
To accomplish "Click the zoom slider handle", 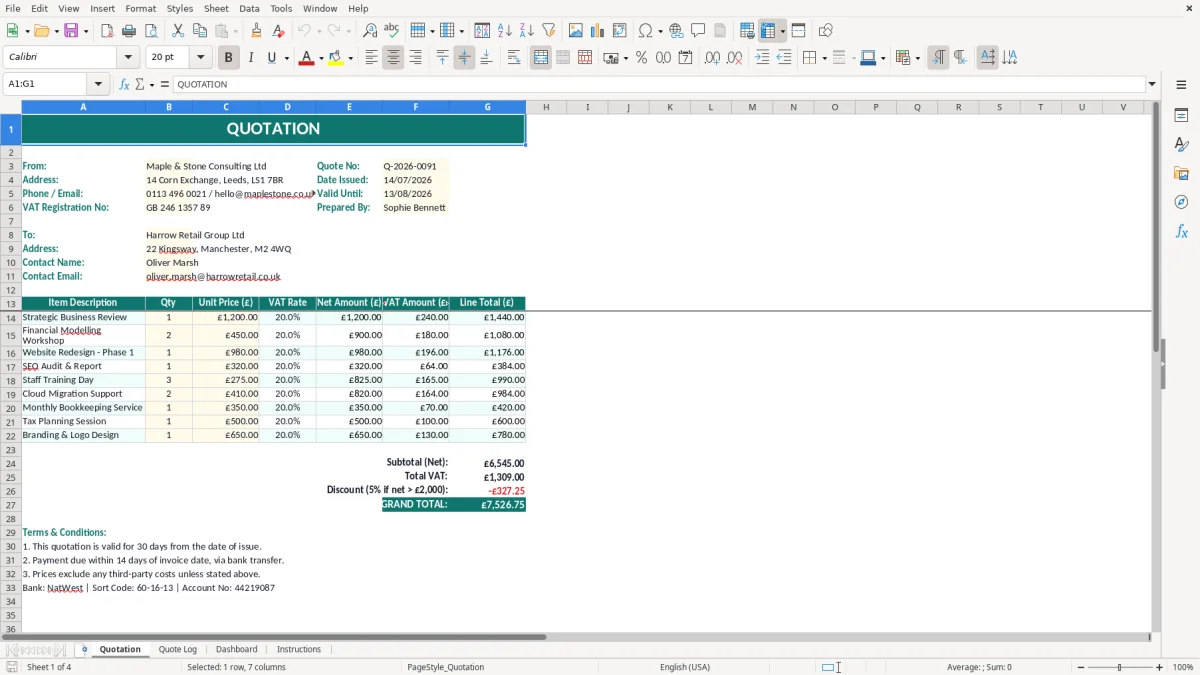I will point(1120,667).
